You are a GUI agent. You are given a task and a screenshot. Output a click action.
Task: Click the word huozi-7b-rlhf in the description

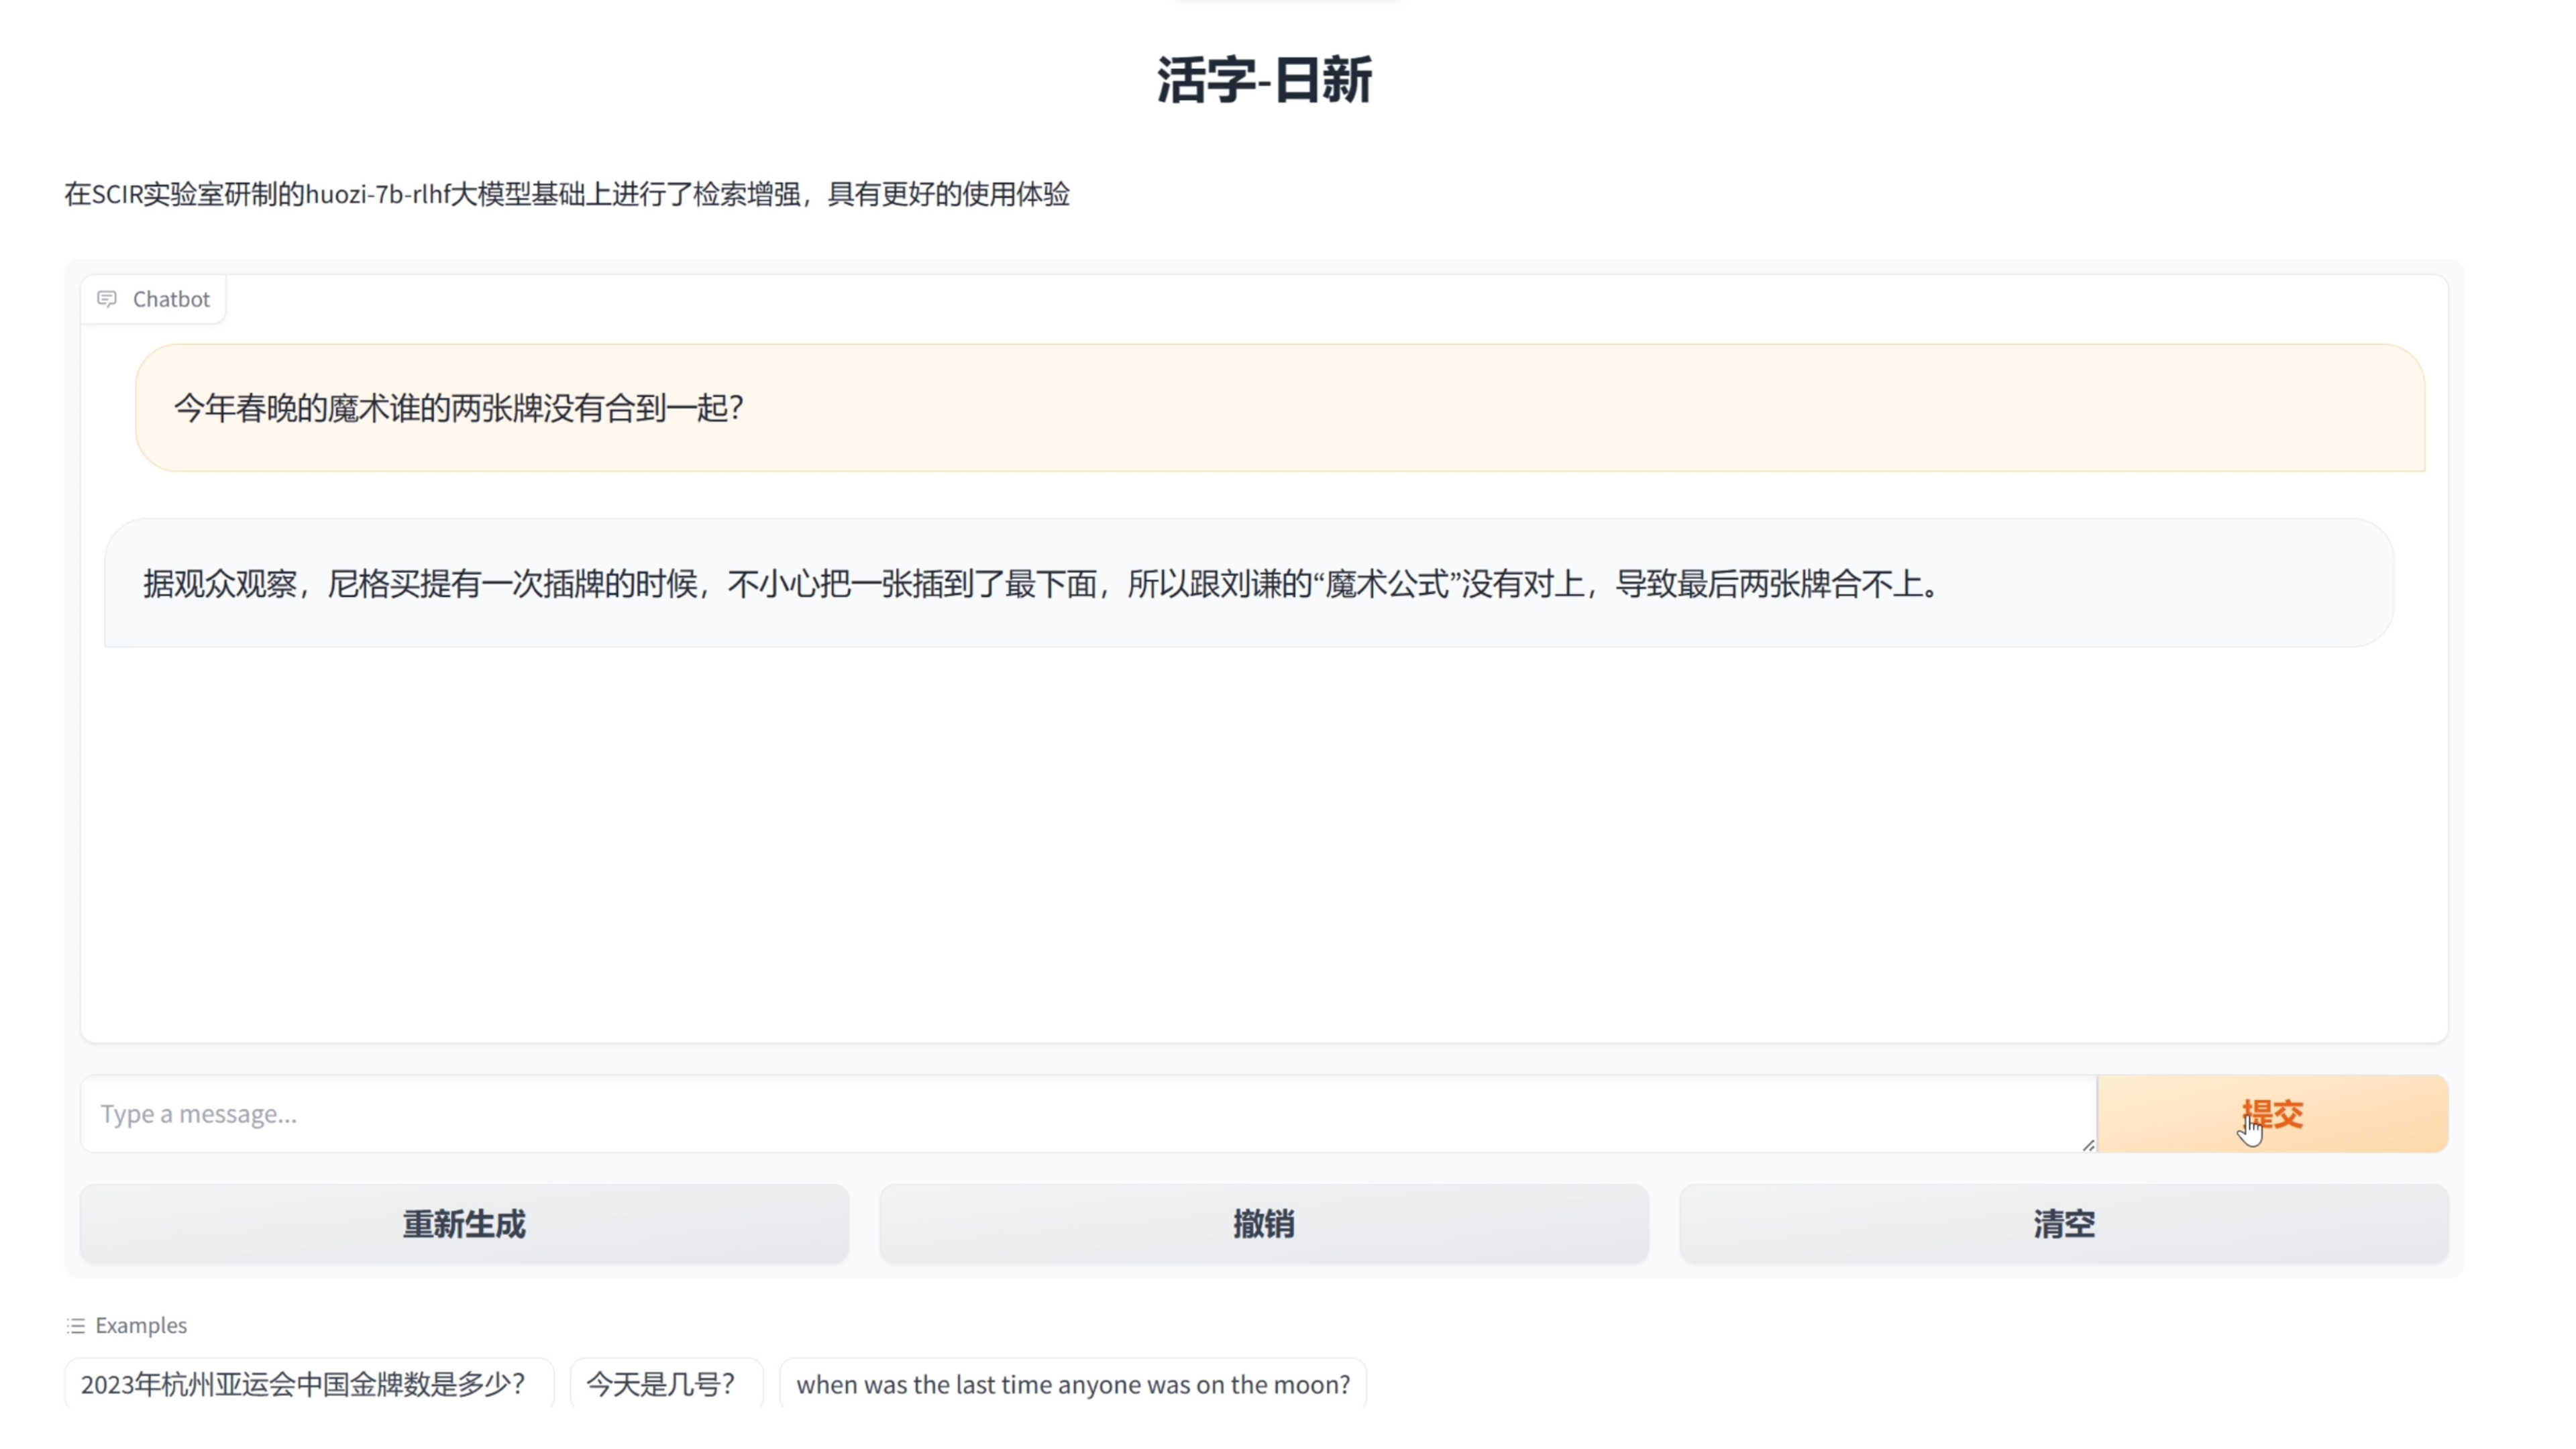377,194
